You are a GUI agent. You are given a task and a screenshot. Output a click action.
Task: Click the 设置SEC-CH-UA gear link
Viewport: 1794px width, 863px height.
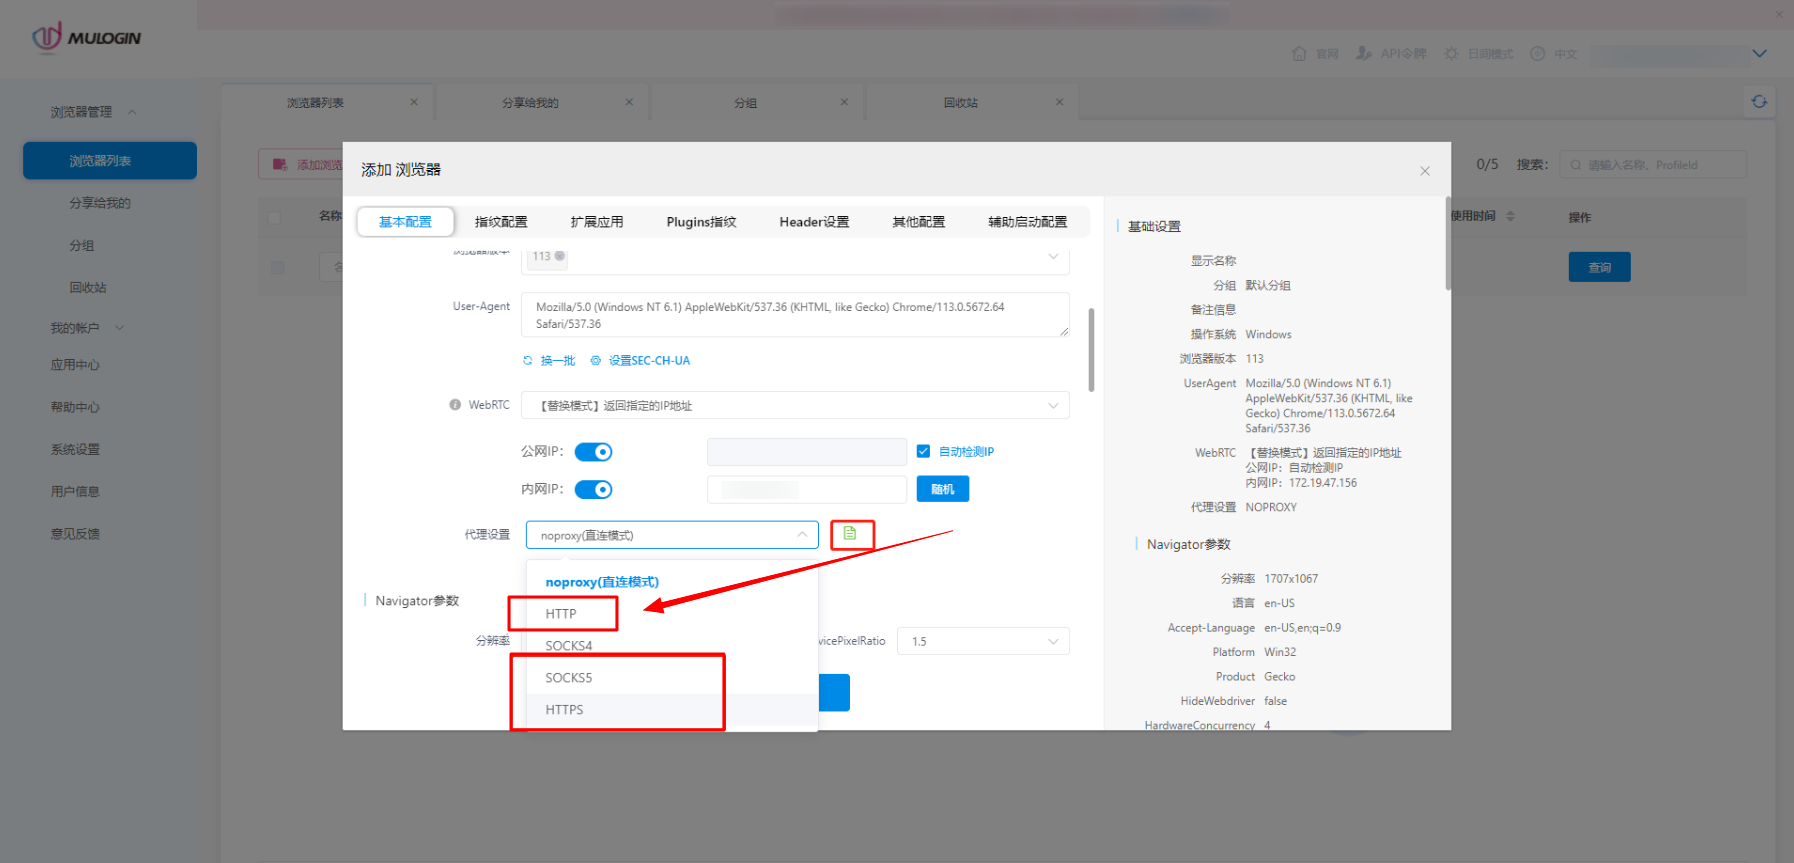tap(640, 361)
